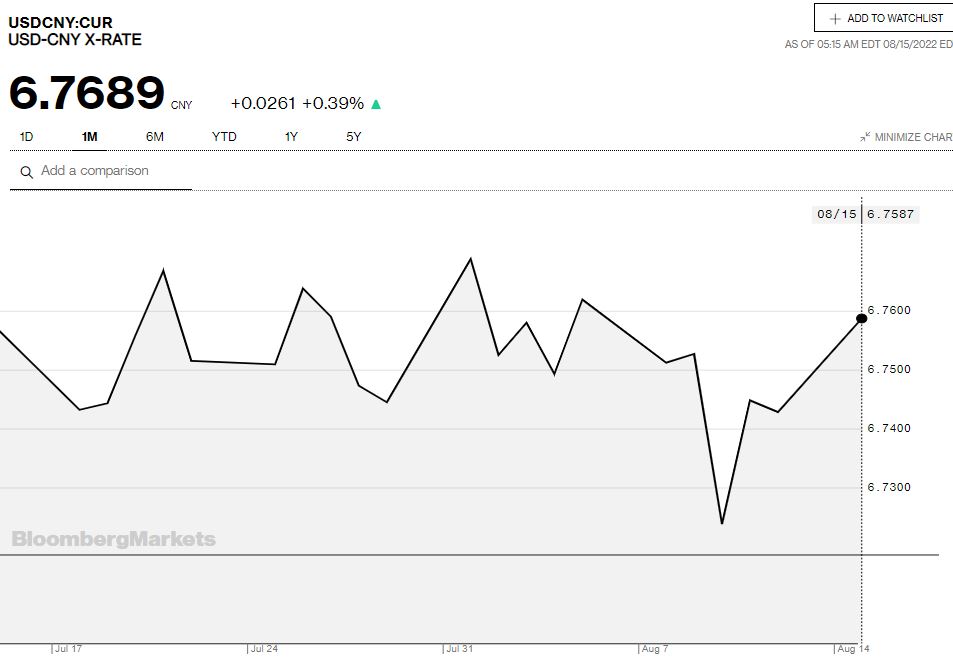The width and height of the screenshot is (953, 660).
Task: Switch chart to YTD range
Action: 224,136
